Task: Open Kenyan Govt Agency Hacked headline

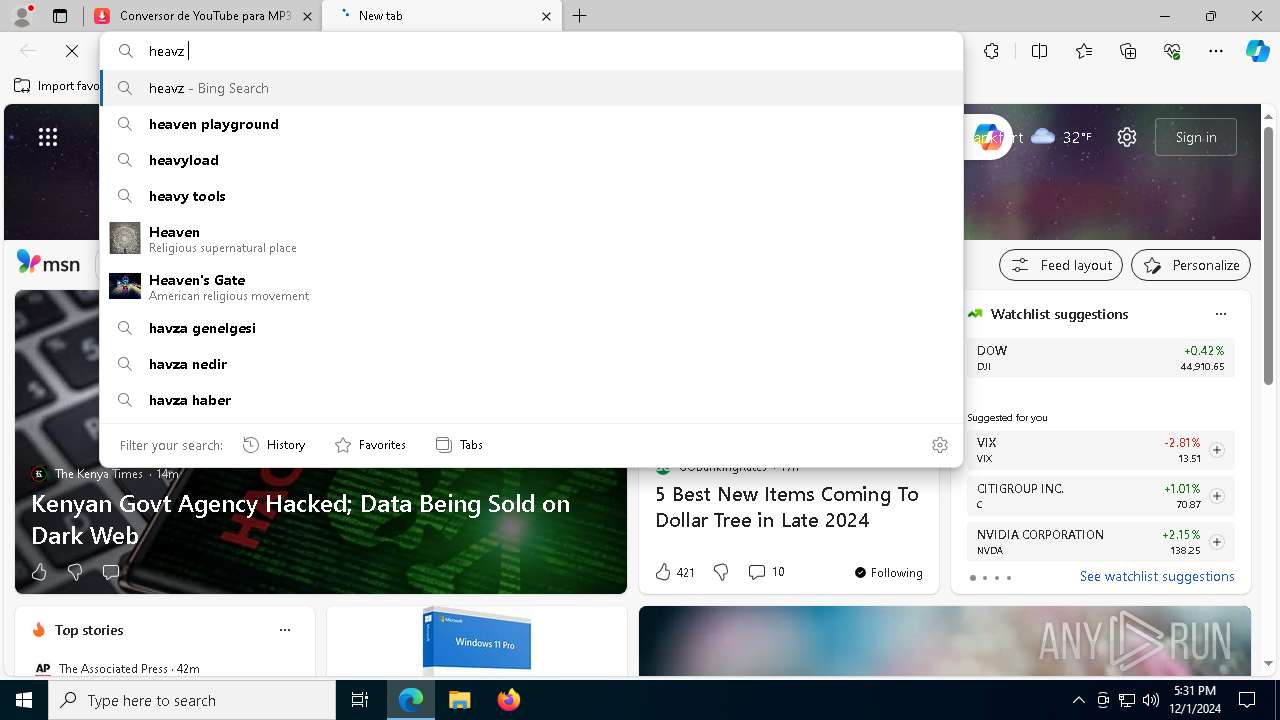Action: click(x=300, y=519)
